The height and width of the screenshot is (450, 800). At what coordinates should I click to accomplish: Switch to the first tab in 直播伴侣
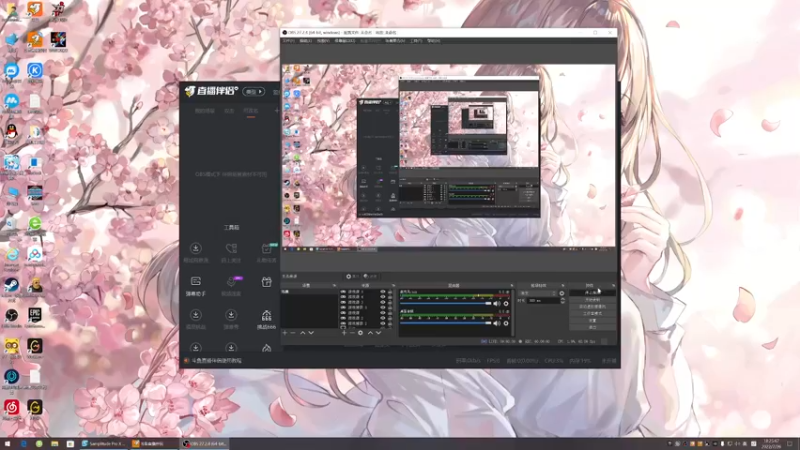tap(205, 111)
